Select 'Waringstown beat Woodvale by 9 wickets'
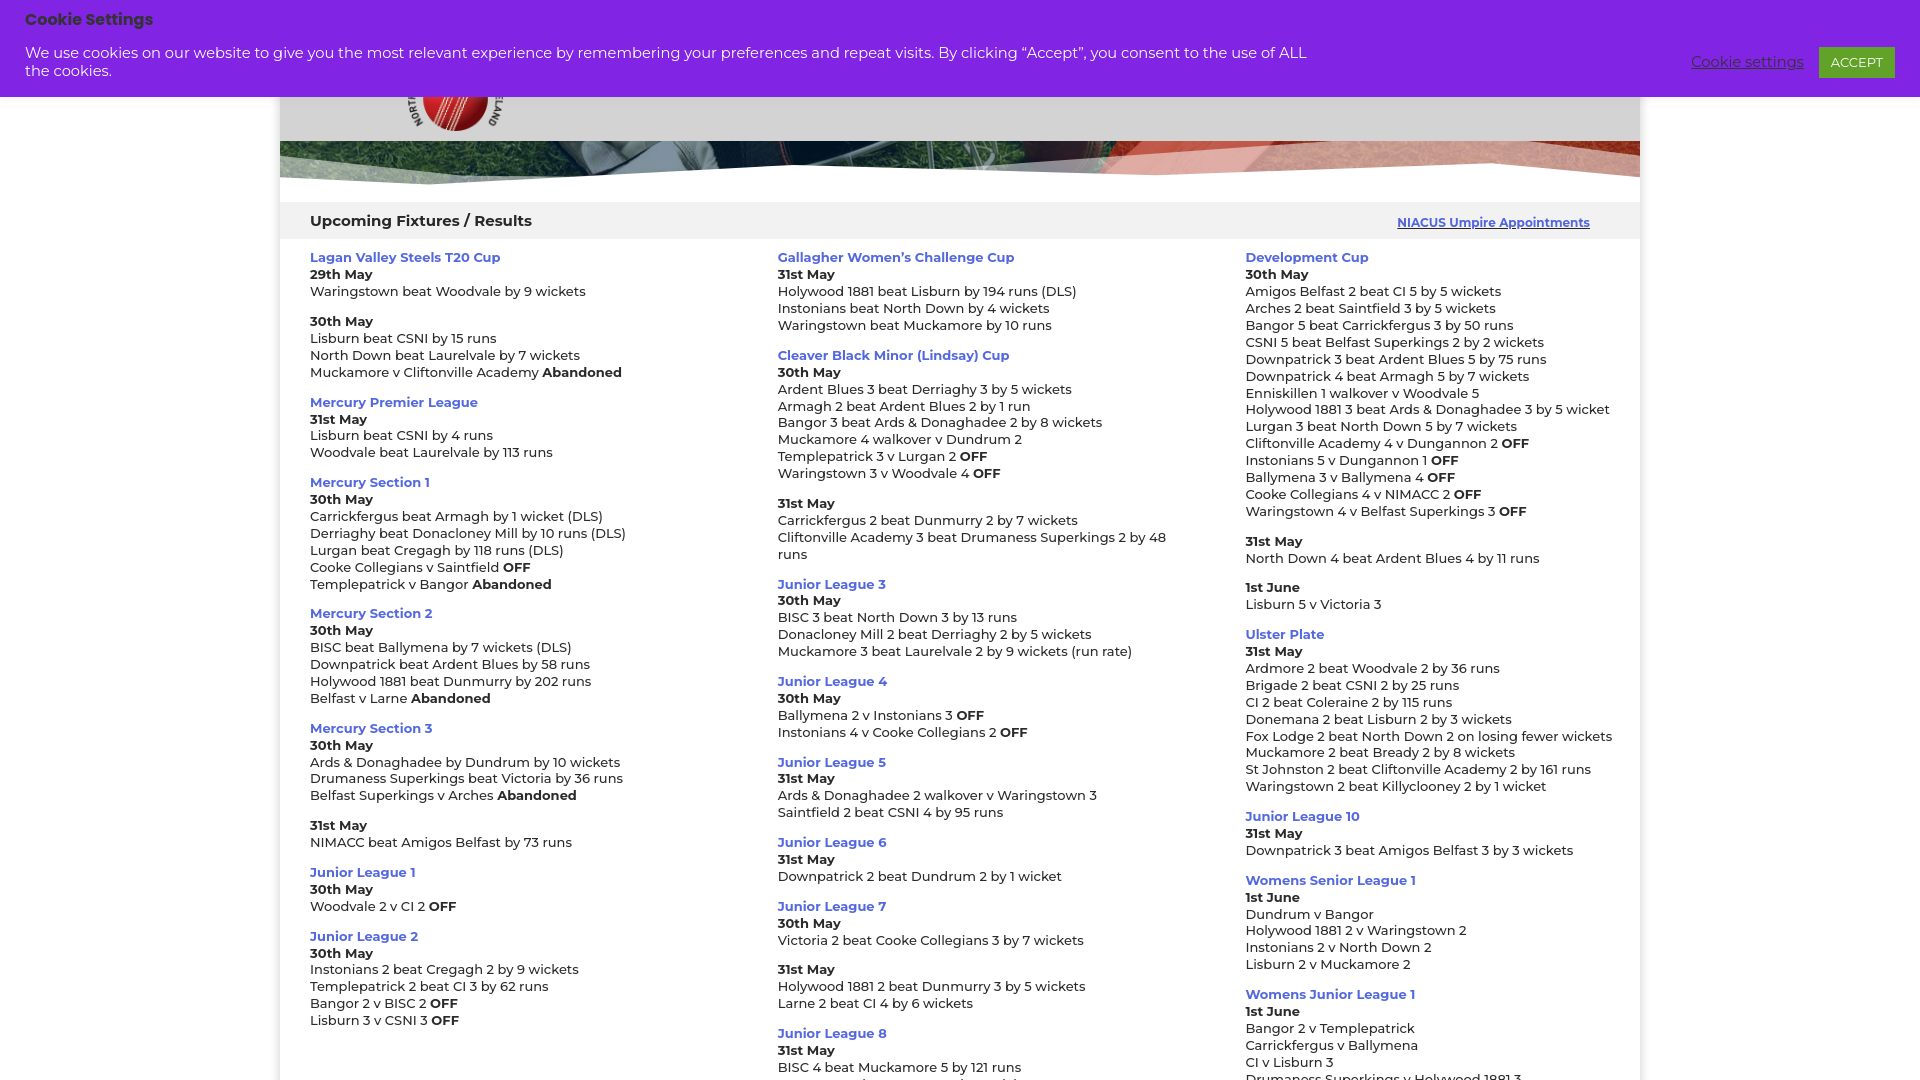 point(448,292)
